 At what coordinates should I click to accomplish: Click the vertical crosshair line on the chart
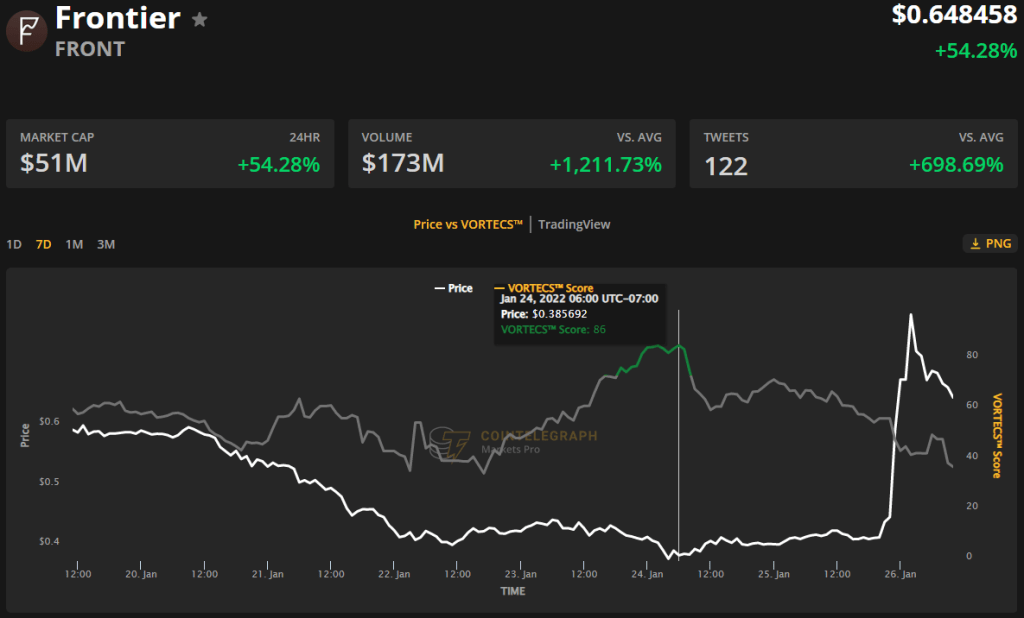pos(679,450)
